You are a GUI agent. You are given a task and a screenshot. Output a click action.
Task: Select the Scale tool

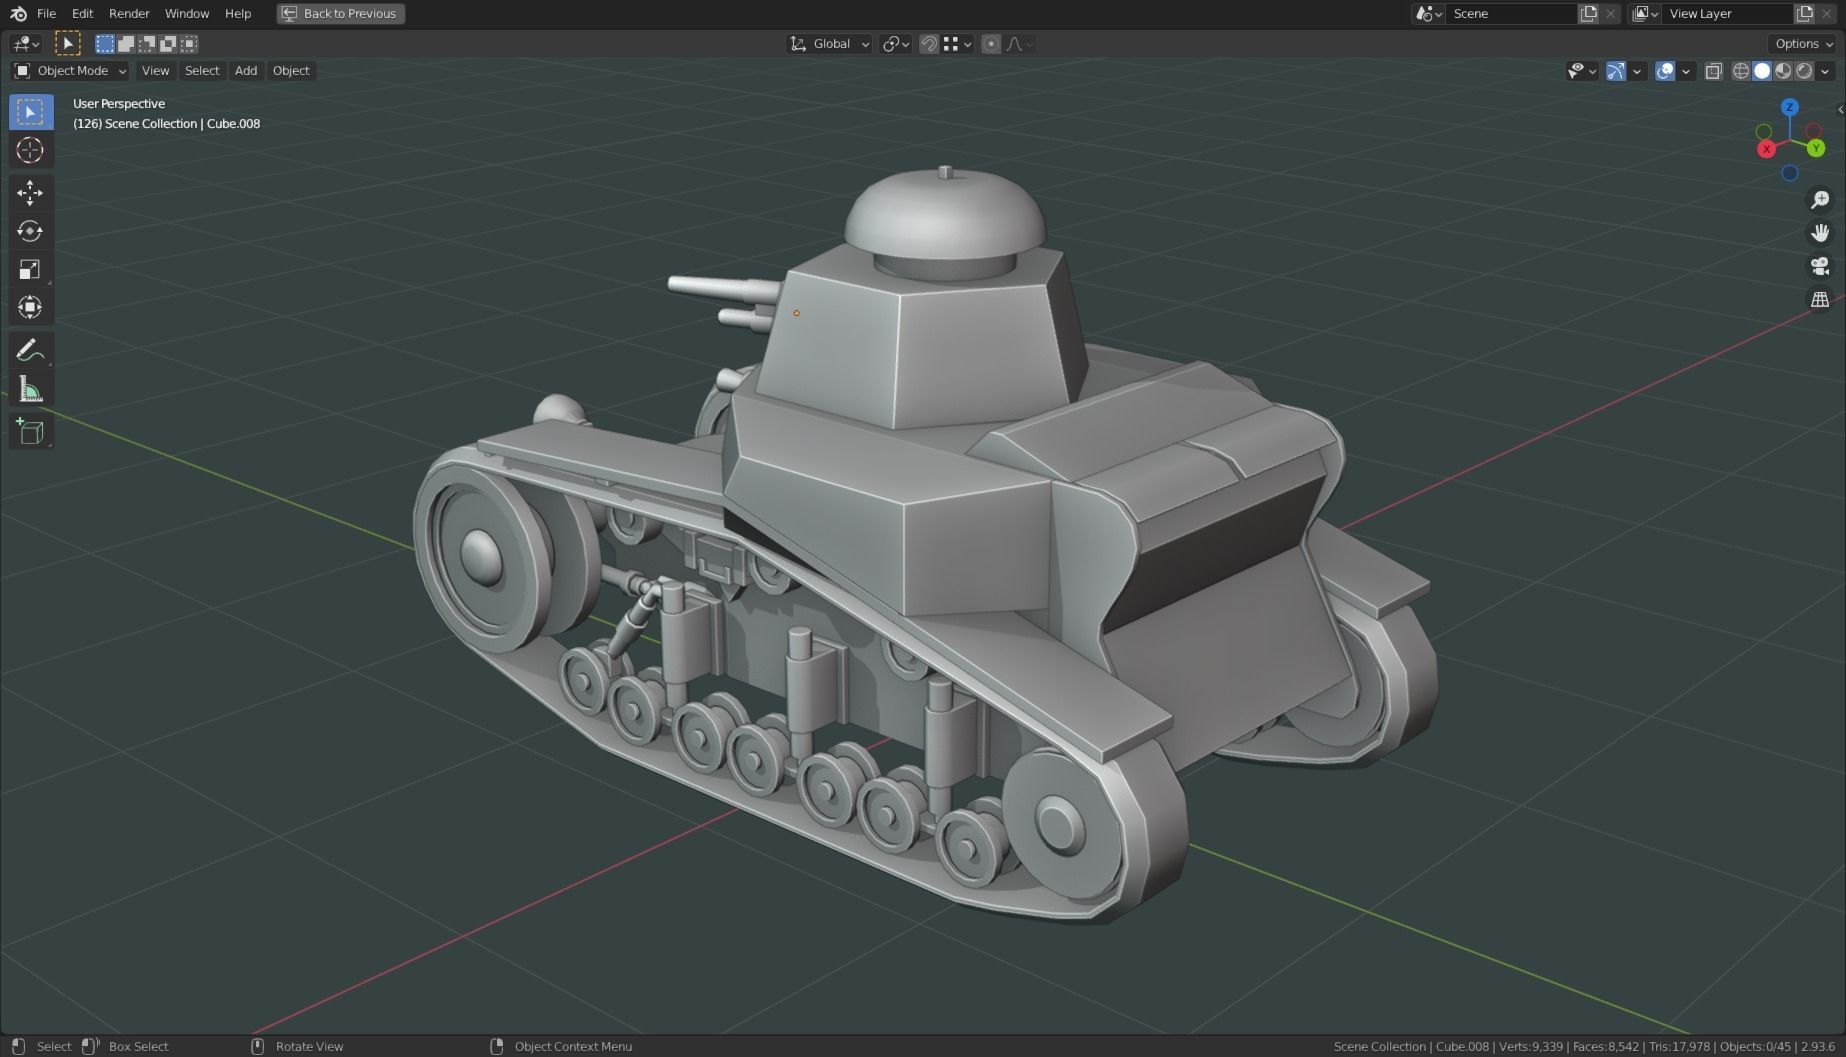pos(30,269)
